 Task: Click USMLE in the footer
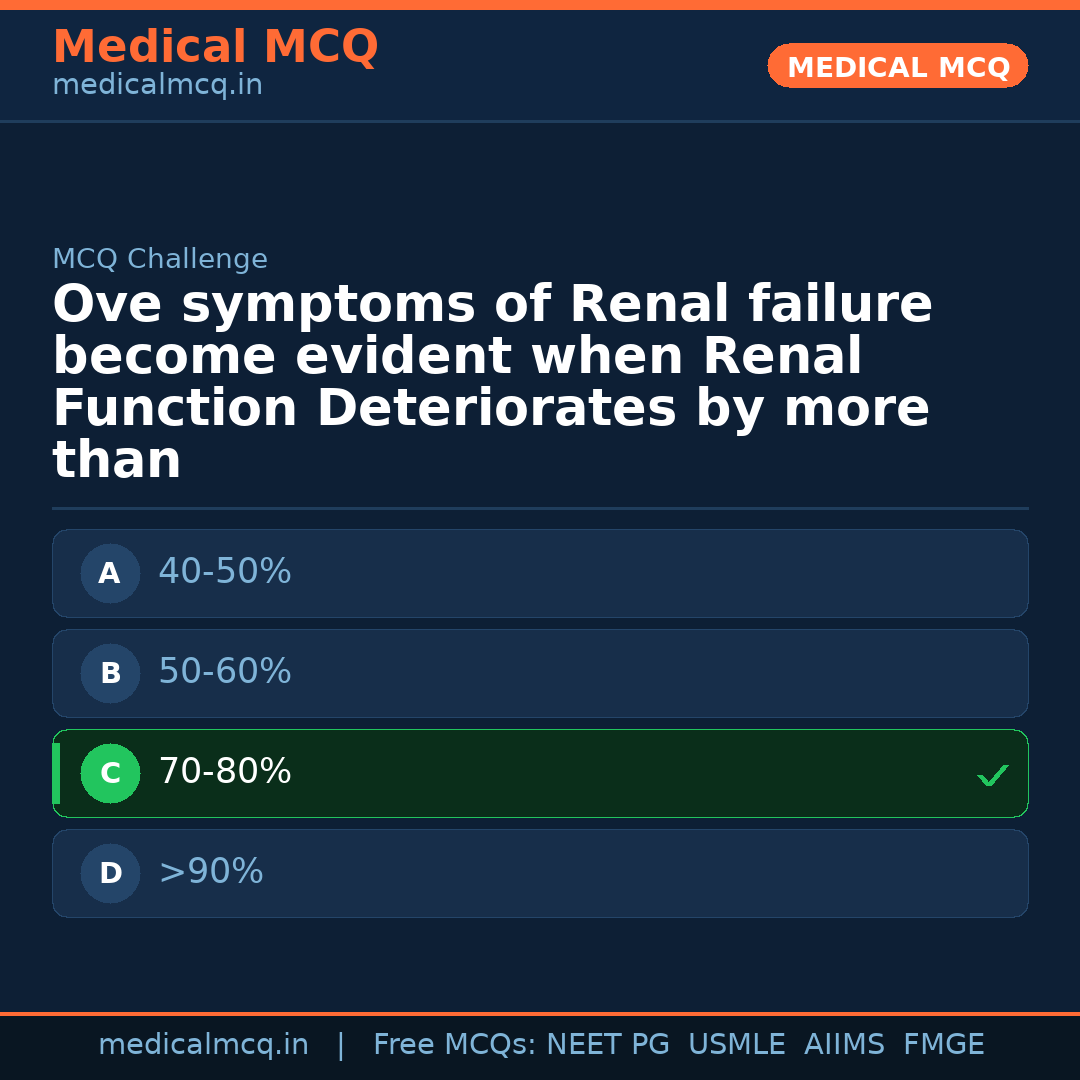coord(736,1045)
